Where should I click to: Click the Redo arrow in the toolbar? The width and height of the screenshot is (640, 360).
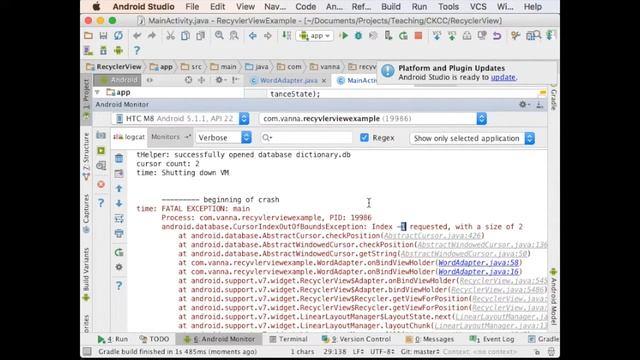coord(151,36)
